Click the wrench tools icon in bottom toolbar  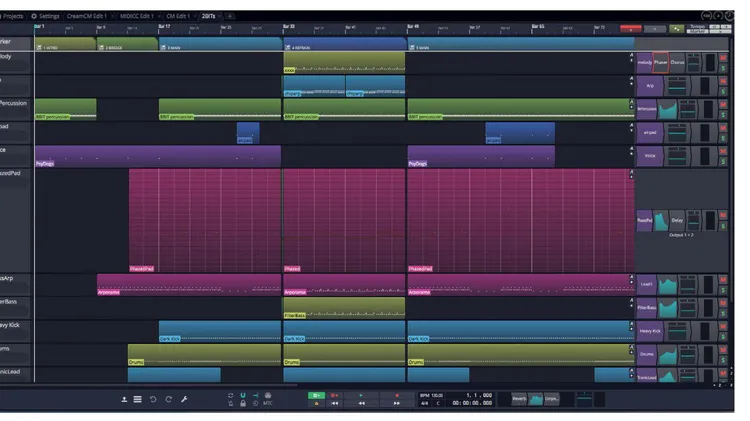point(183,399)
